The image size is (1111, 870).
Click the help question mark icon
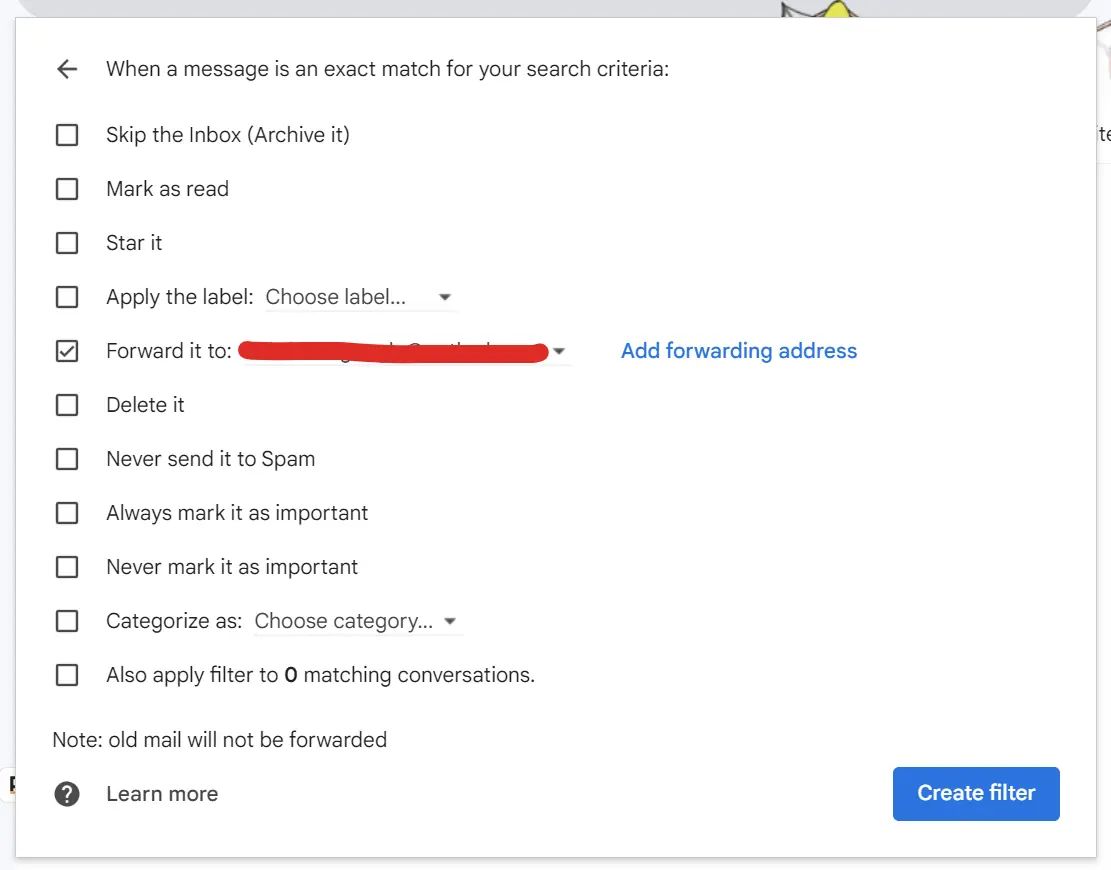click(67, 794)
